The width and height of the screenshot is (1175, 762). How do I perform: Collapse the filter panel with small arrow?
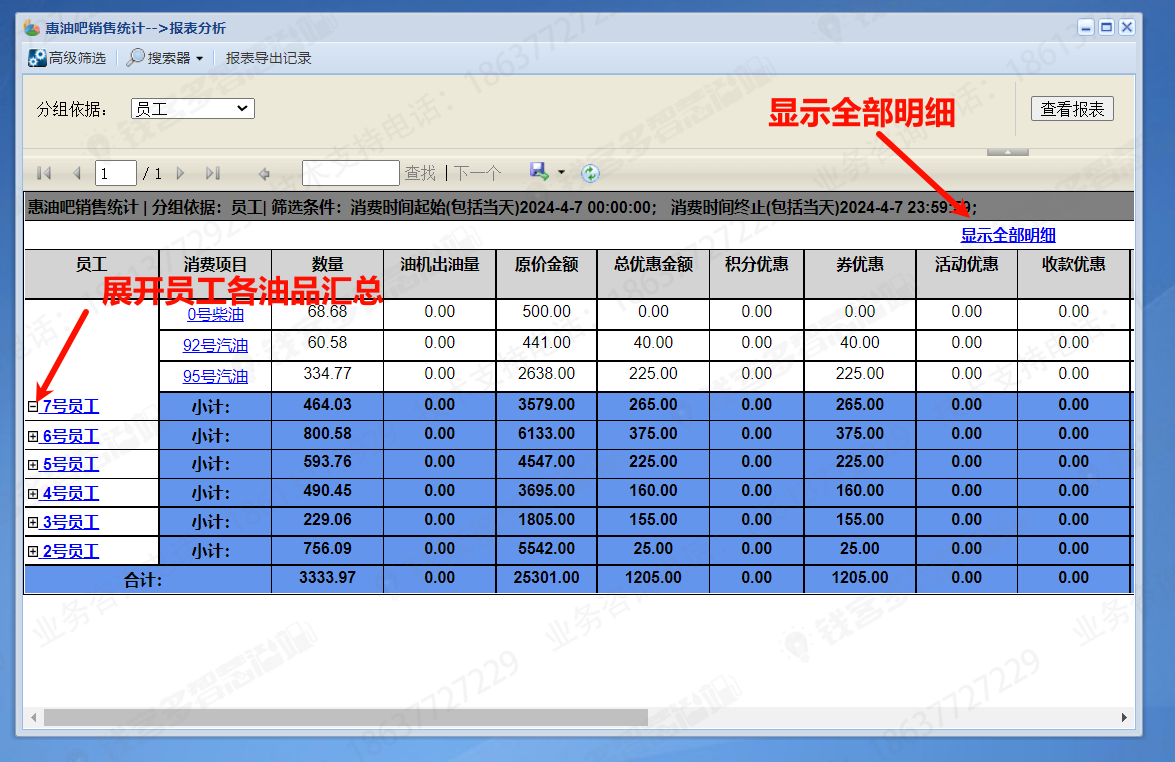tap(1007, 152)
